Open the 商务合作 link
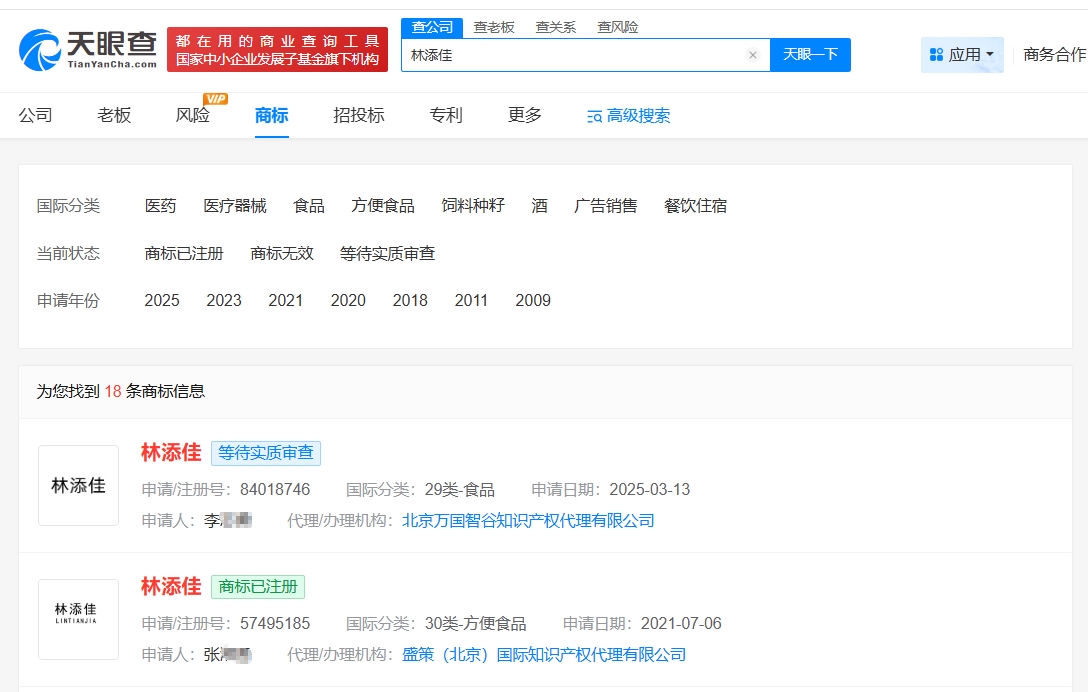The height and width of the screenshot is (692, 1088). [x=1054, y=55]
